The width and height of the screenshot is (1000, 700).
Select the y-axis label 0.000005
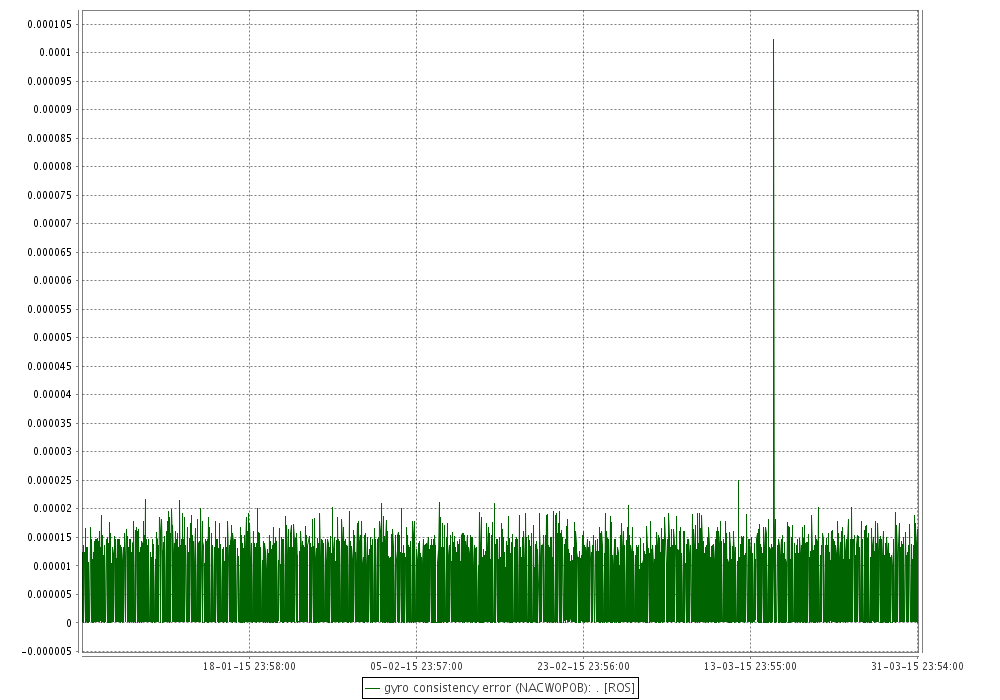point(50,594)
